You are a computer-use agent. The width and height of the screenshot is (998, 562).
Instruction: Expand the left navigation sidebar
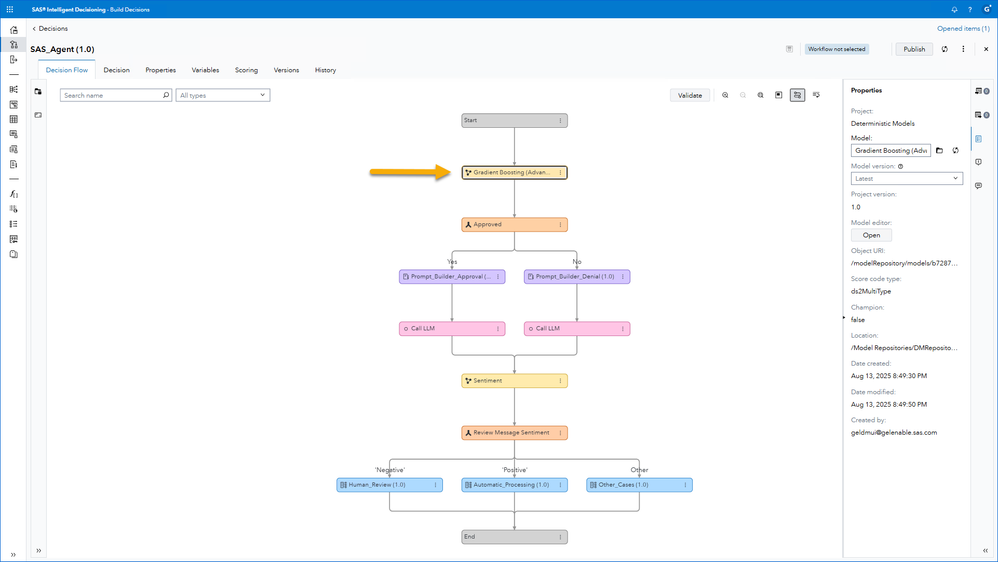(13, 554)
